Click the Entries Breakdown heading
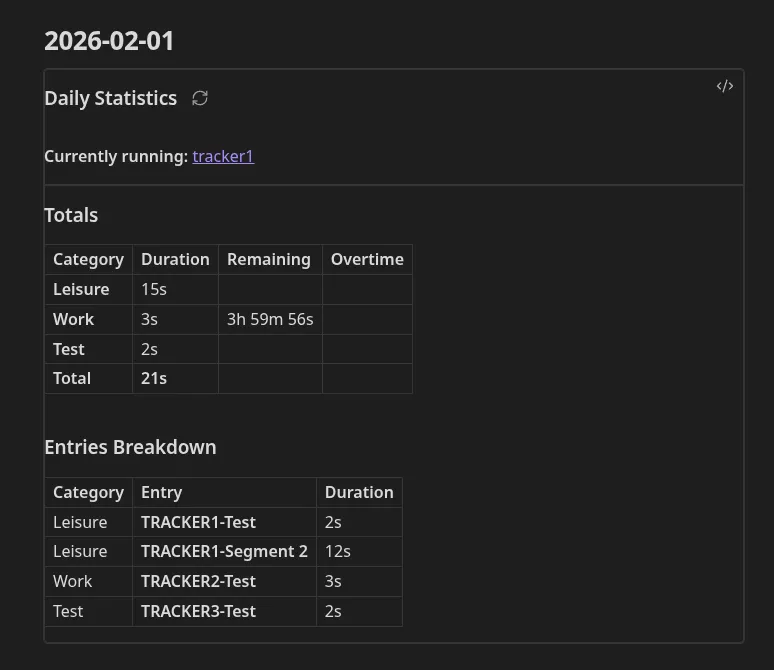Image resolution: width=774 pixels, height=670 pixels. pyautogui.click(x=130, y=447)
